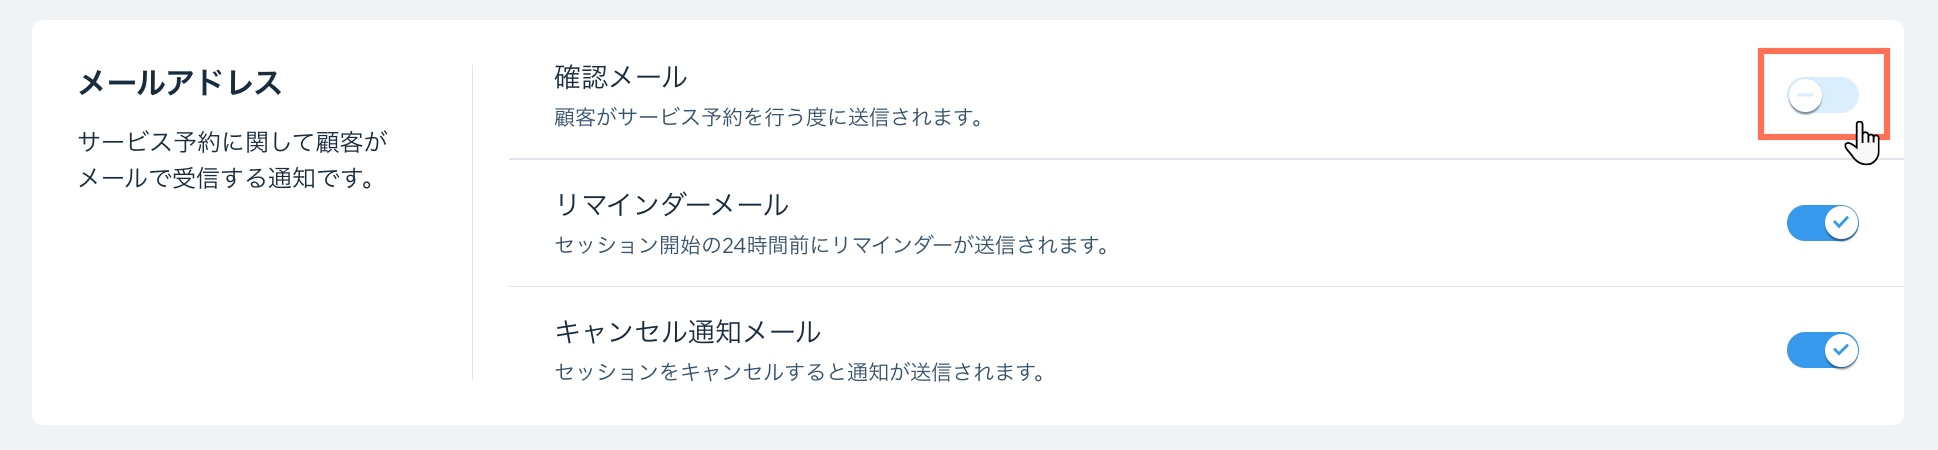Click divider line between 確認メール and リマインダーメール
The width and height of the screenshot is (1938, 450).
1206,159
